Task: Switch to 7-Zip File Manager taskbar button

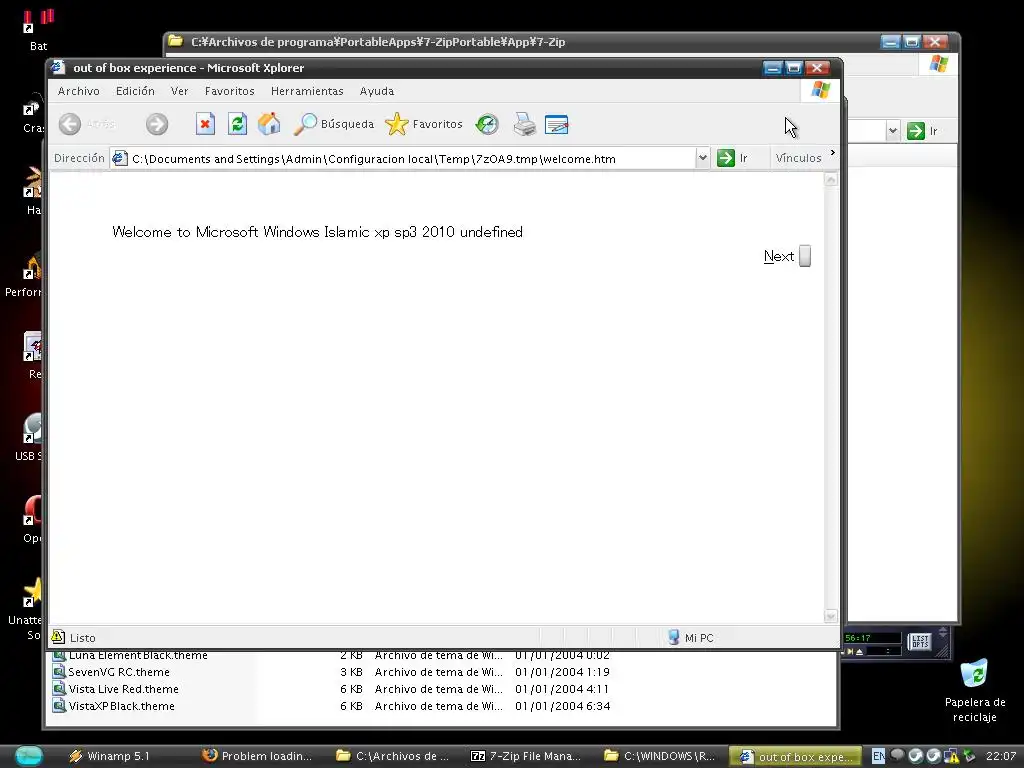Action: coord(526,756)
